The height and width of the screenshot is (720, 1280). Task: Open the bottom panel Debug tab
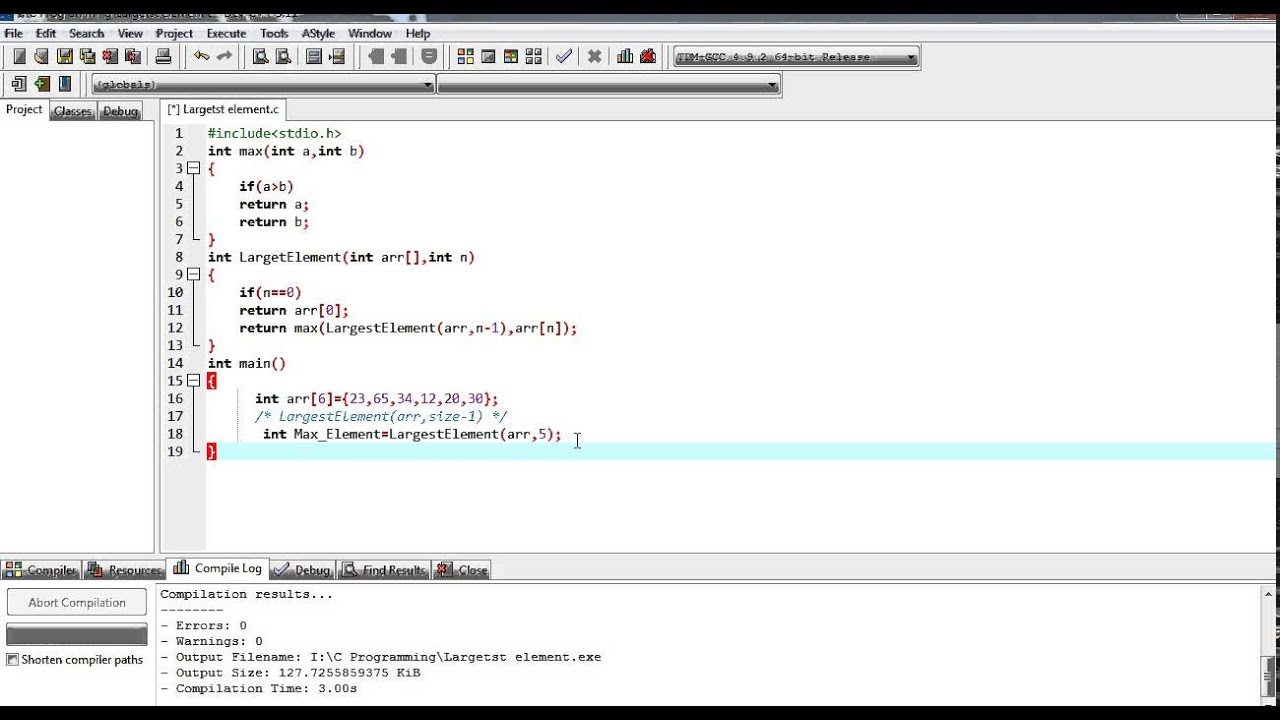[x=302, y=570]
